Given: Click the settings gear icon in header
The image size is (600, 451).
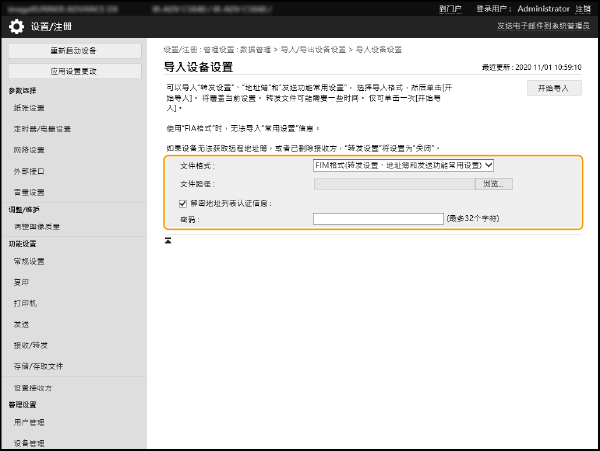Looking at the screenshot, I should (17, 25).
